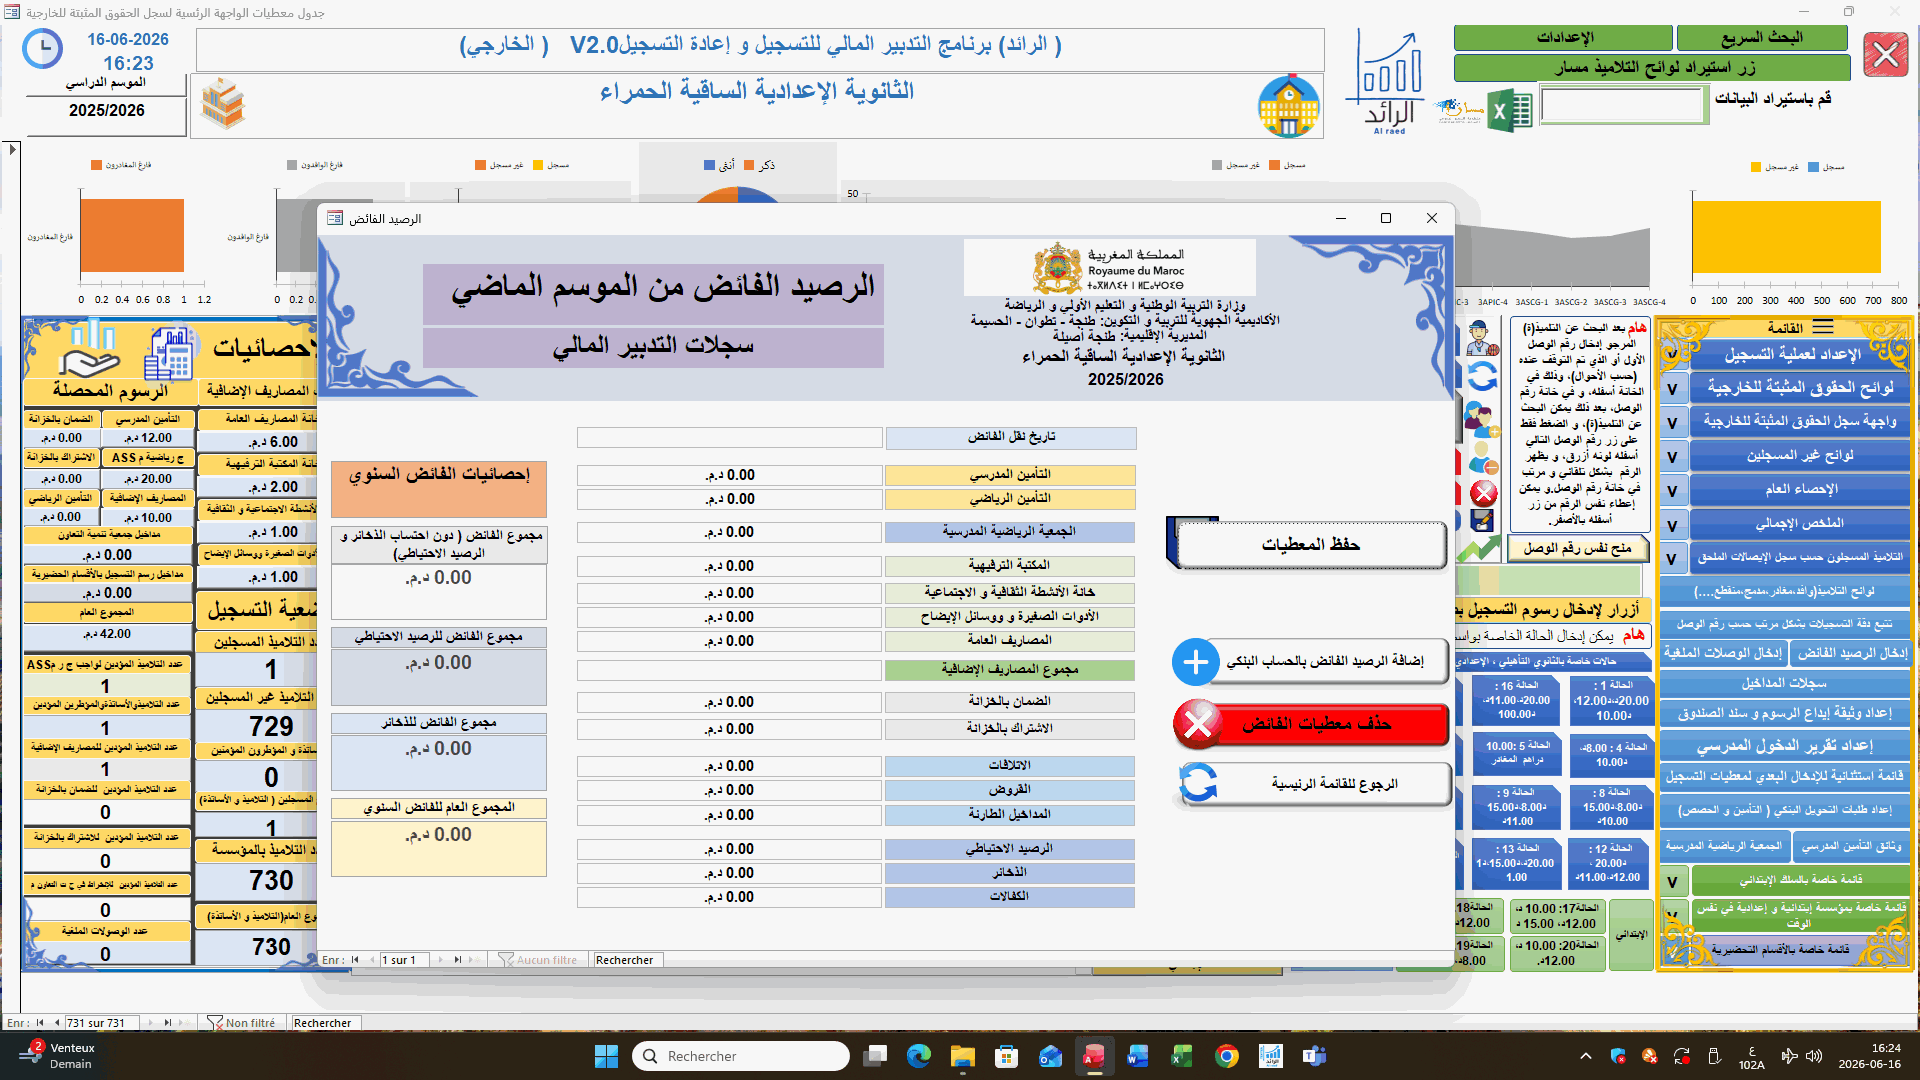Click حذف معطيات الفائض delete button

click(x=1315, y=724)
